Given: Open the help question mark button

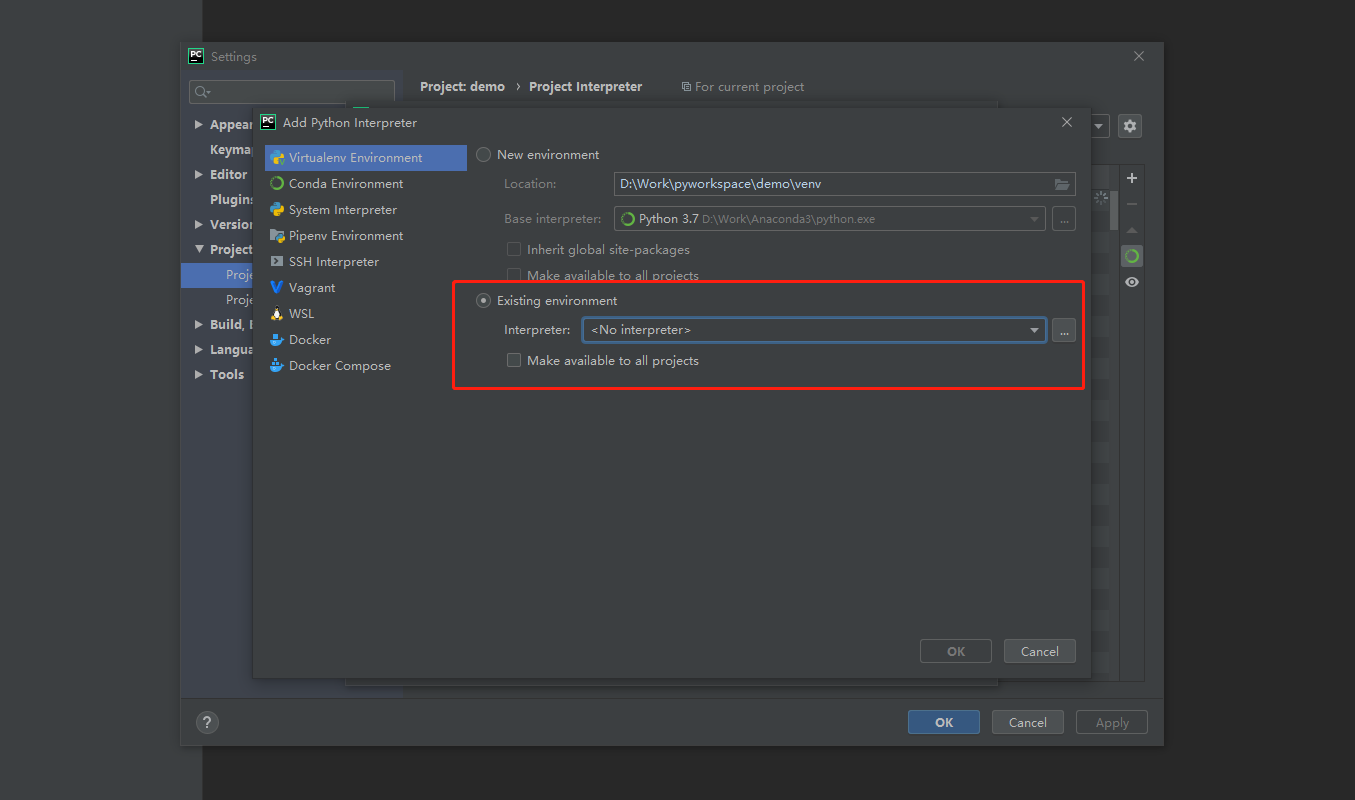Looking at the screenshot, I should 207,722.
